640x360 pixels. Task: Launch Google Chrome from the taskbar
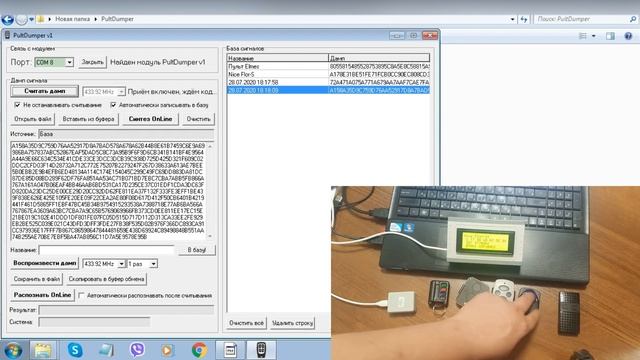[199, 350]
